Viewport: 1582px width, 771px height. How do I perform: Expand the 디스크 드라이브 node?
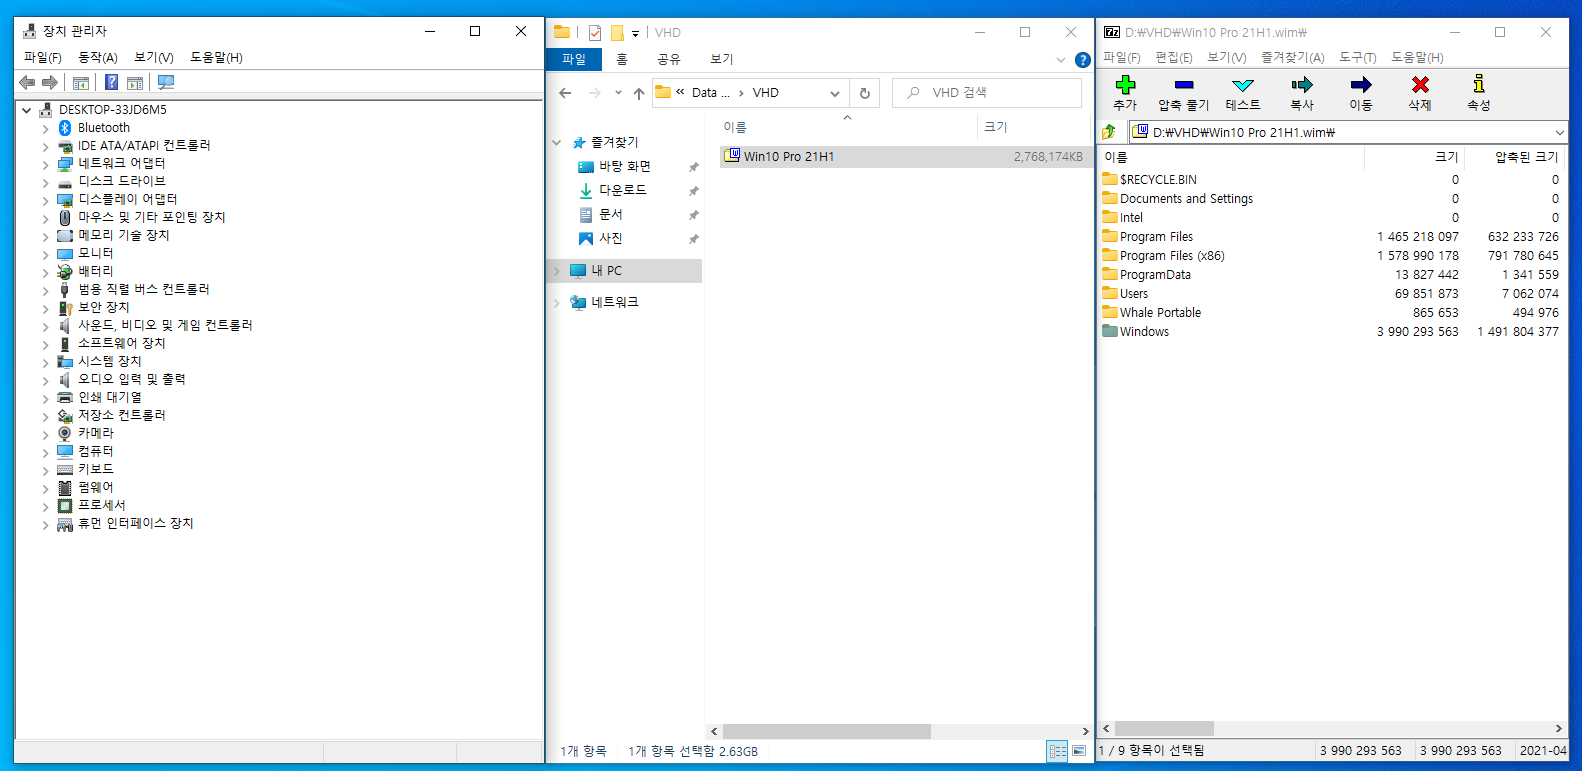[x=45, y=182]
